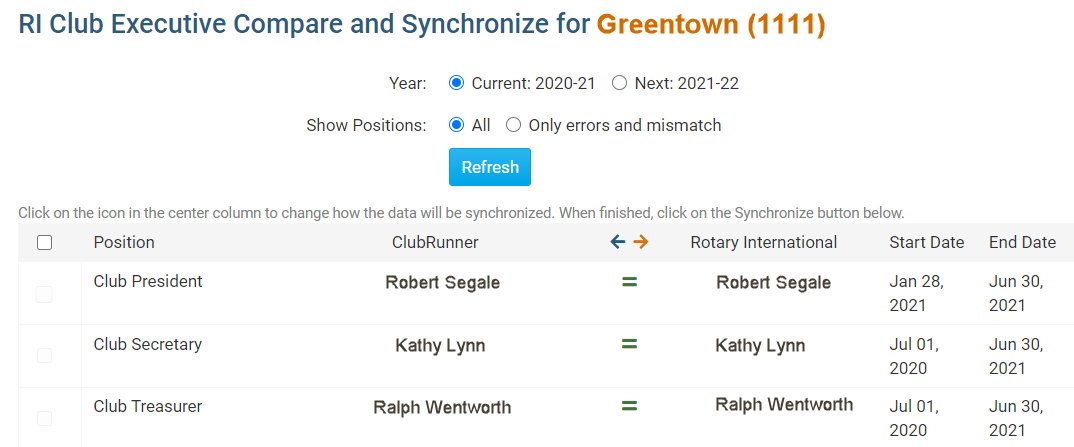
Task: Tick the select-all checkbox in table header
Action: [45, 242]
